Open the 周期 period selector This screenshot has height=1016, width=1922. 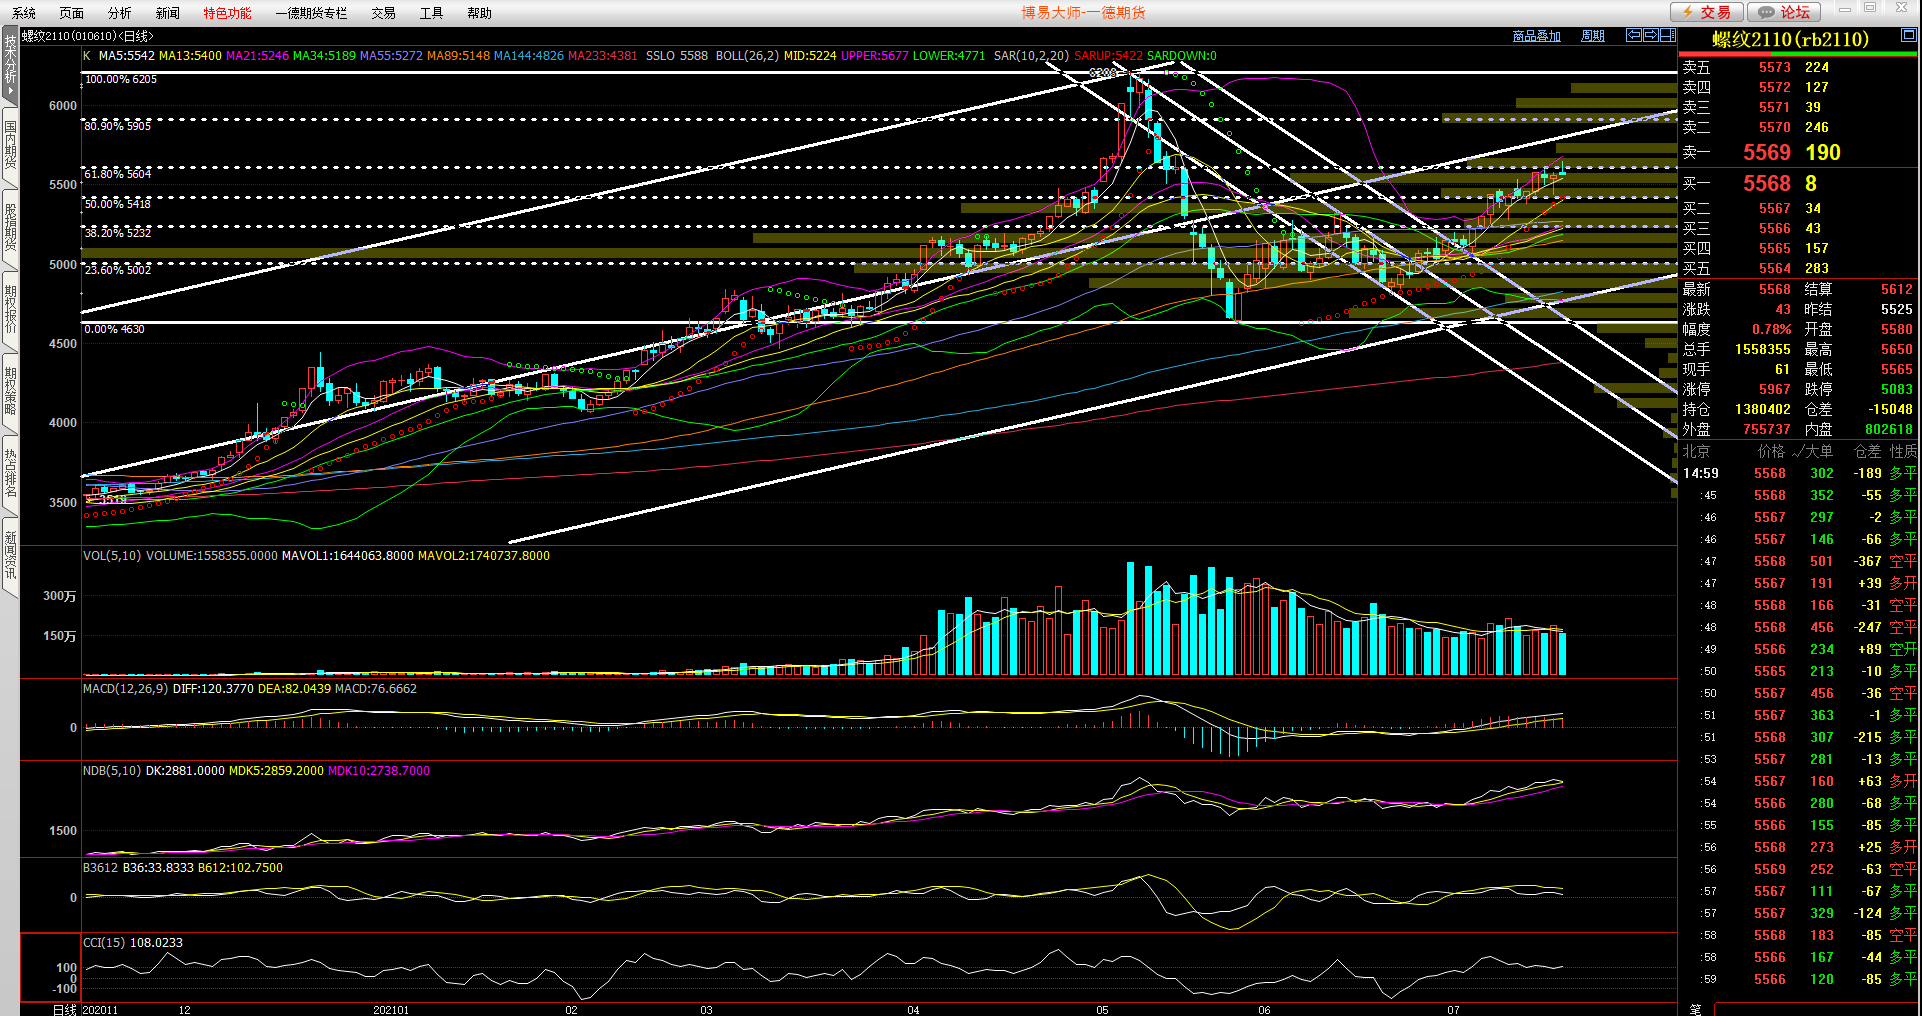click(x=1592, y=36)
